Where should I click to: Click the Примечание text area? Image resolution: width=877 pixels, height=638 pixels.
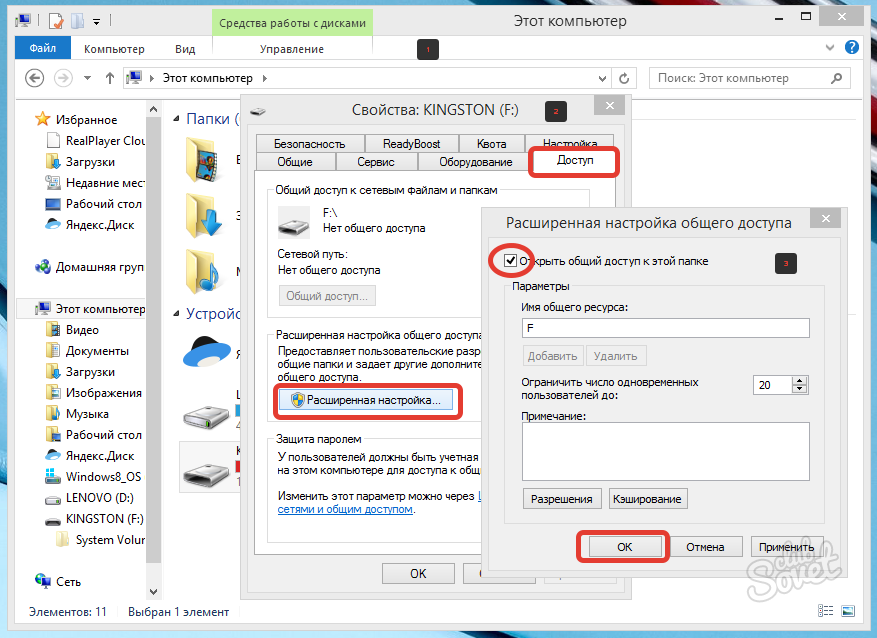666,451
